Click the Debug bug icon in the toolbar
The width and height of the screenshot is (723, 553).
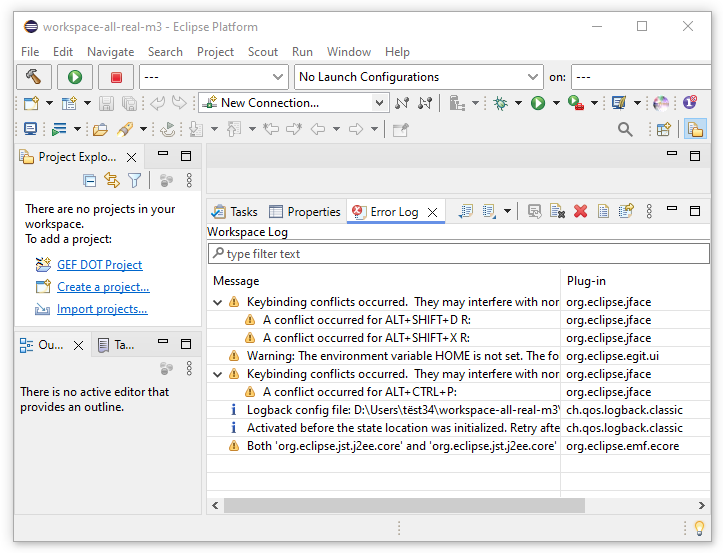pyautogui.click(x=501, y=103)
